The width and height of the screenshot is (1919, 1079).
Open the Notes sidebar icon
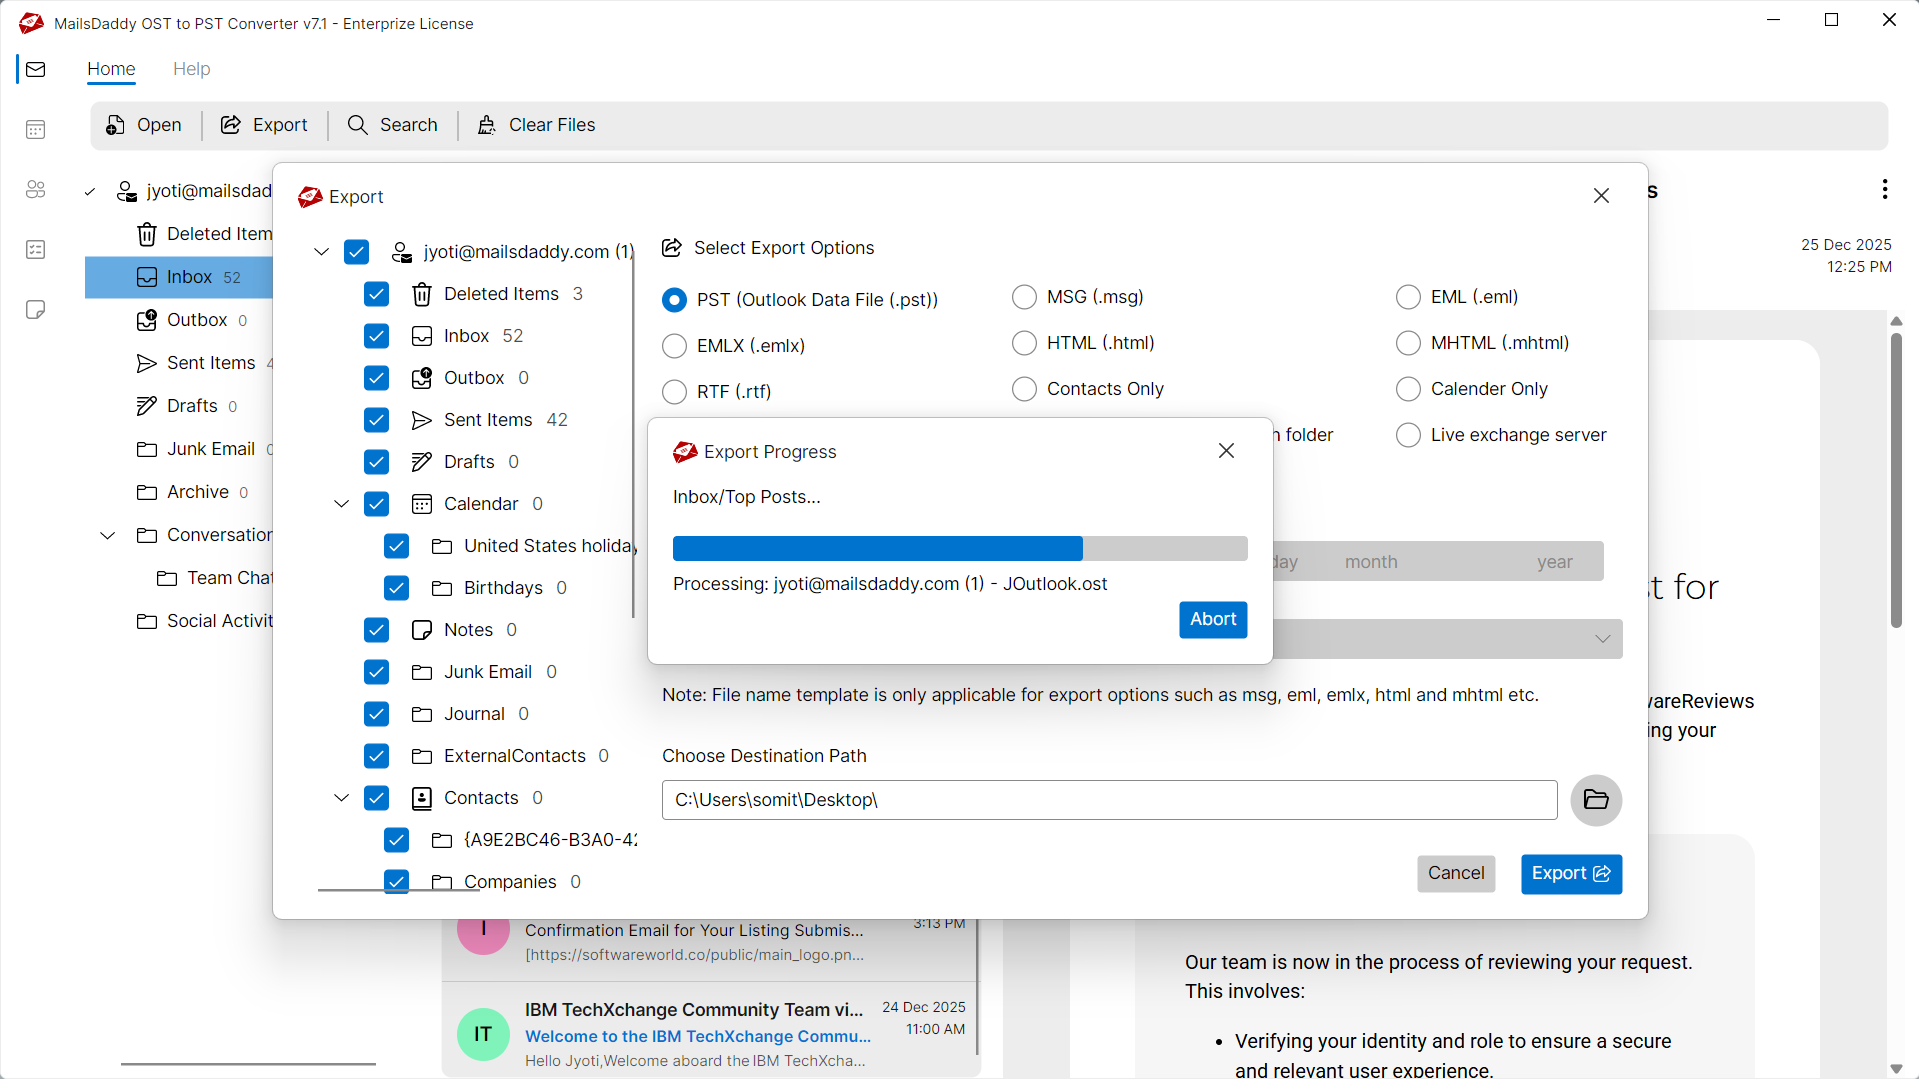pos(36,310)
